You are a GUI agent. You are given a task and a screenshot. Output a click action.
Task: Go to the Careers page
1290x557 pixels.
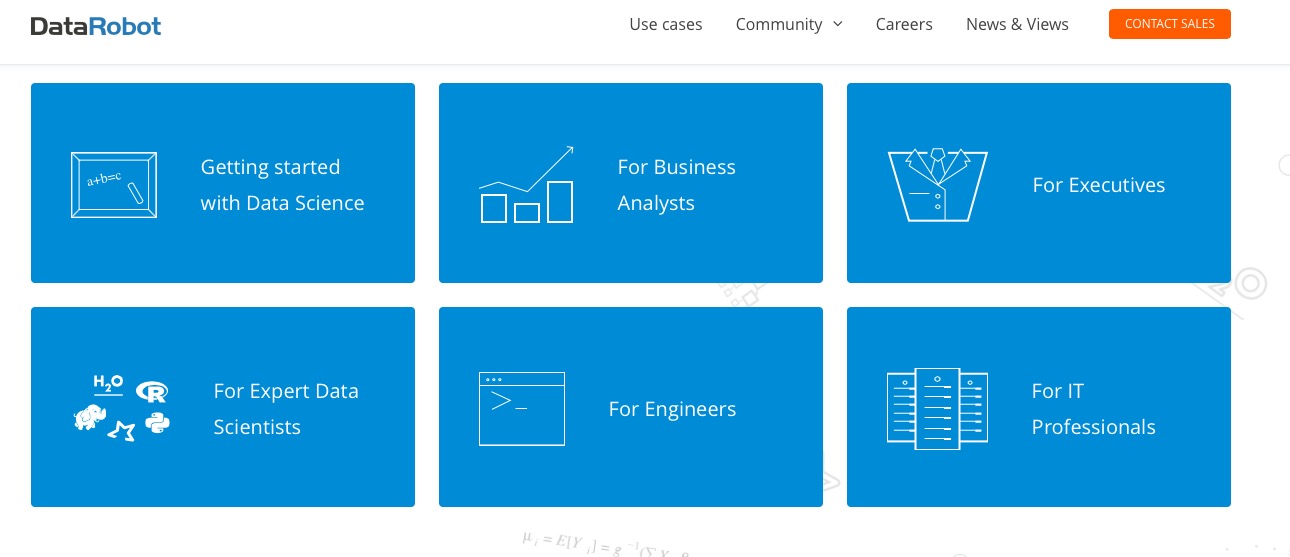(x=903, y=25)
